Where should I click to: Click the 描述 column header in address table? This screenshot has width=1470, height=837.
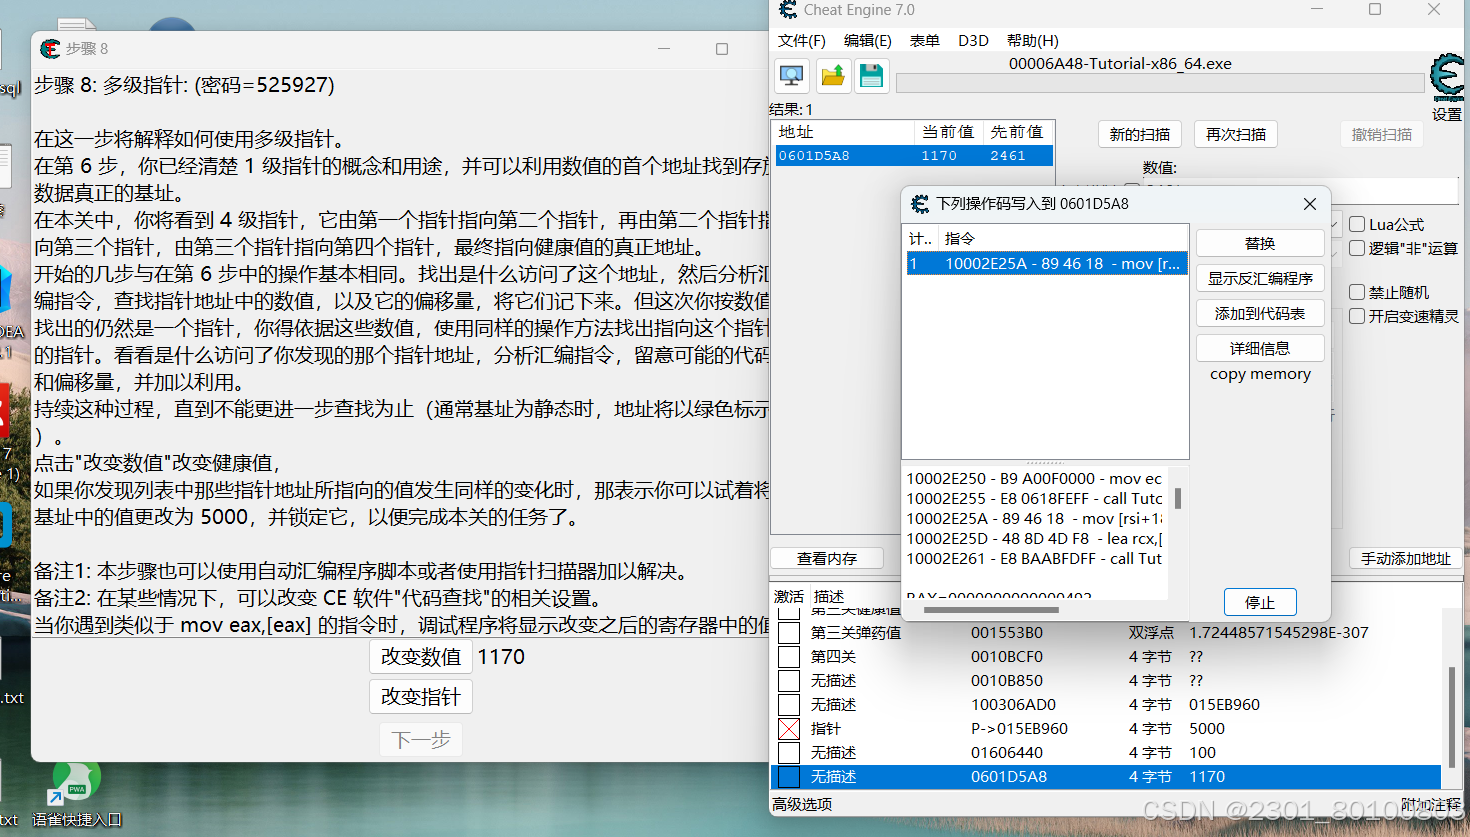pos(828,596)
